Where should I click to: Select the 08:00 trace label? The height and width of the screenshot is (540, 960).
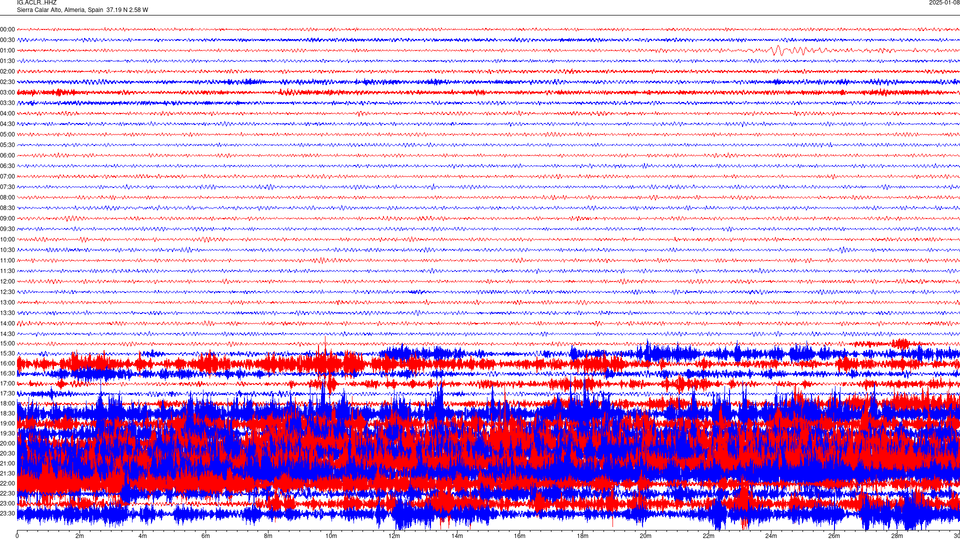click(7, 198)
